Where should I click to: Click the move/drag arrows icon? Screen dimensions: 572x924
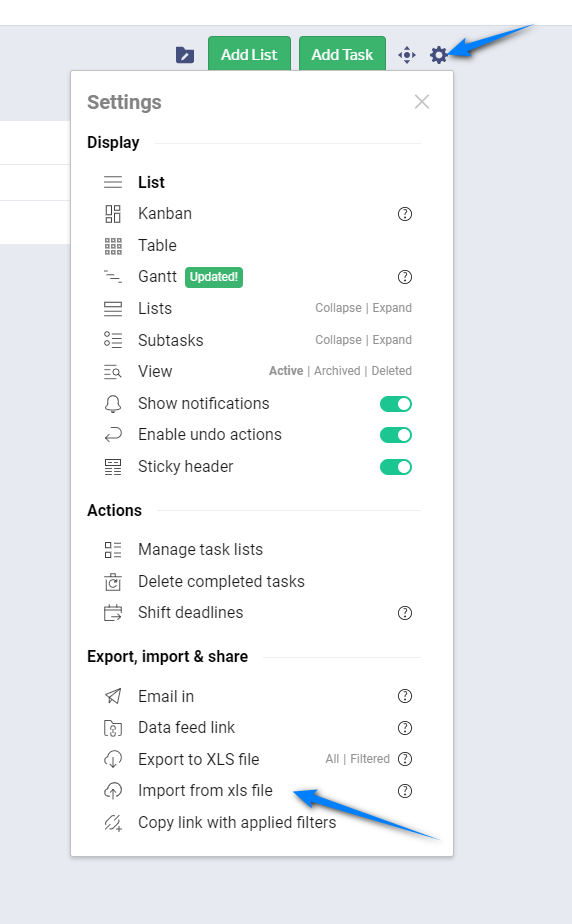click(407, 55)
